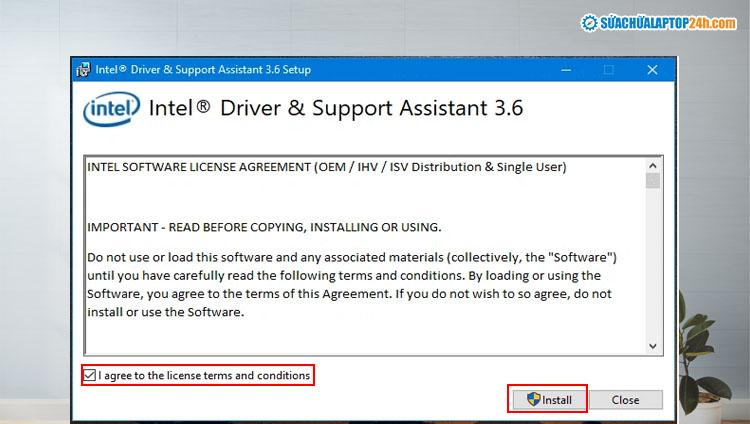Screen dimensions: 750x424
Task: Click the Close button
Action: (x=626, y=400)
